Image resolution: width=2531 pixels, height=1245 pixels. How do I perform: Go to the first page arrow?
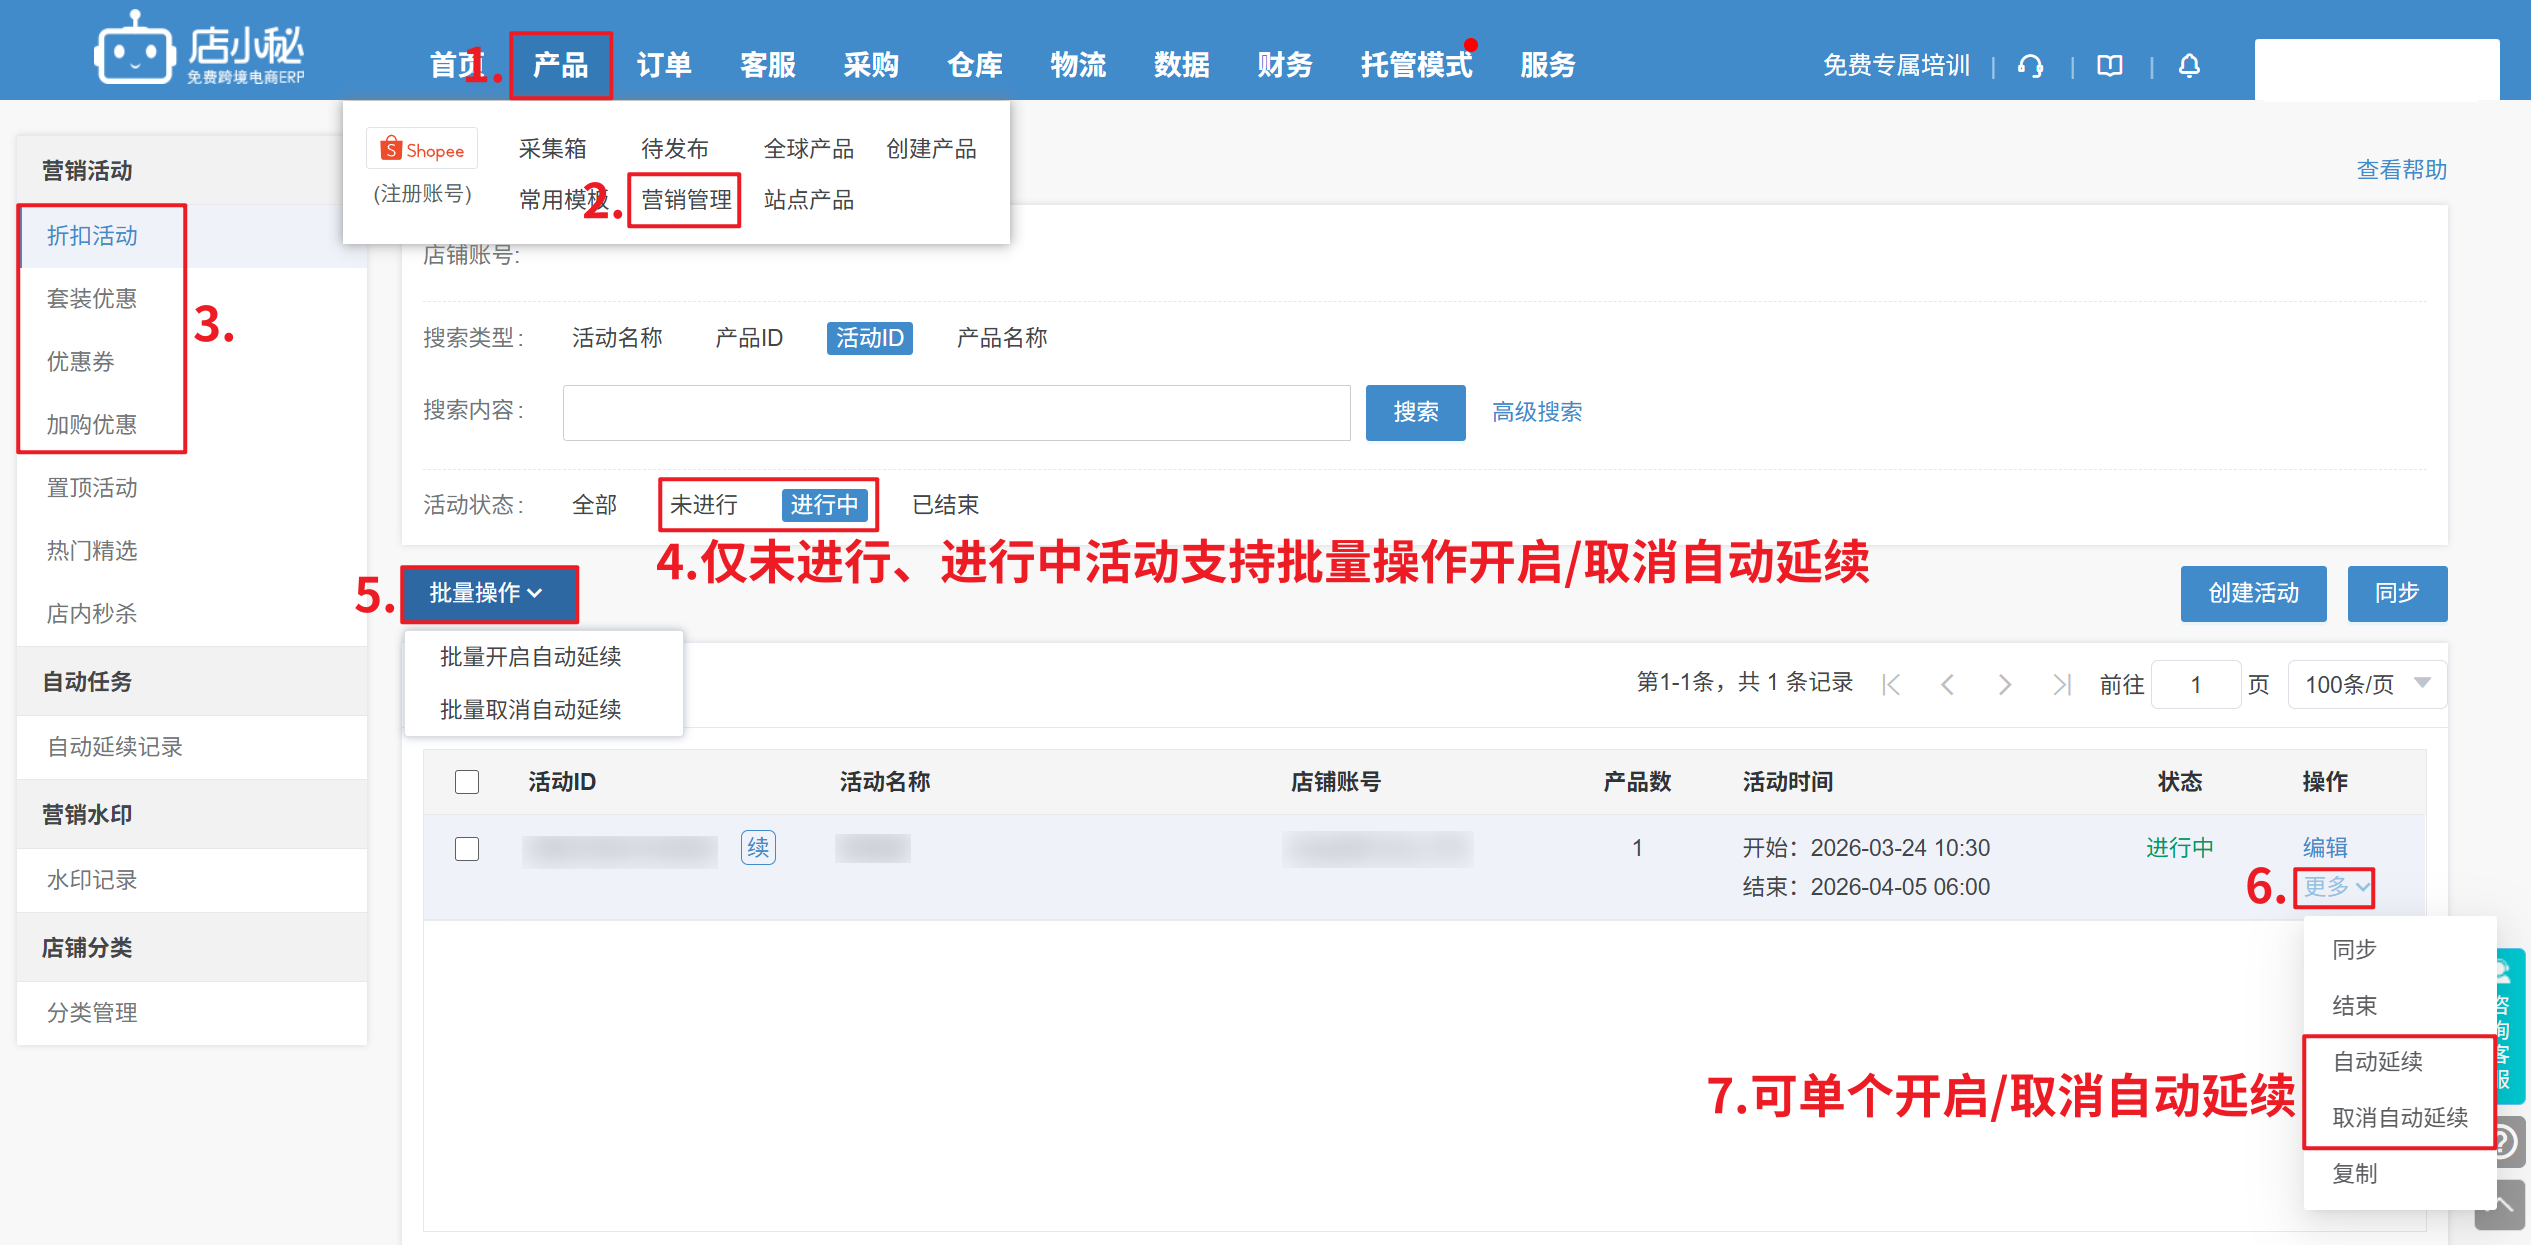(1891, 685)
